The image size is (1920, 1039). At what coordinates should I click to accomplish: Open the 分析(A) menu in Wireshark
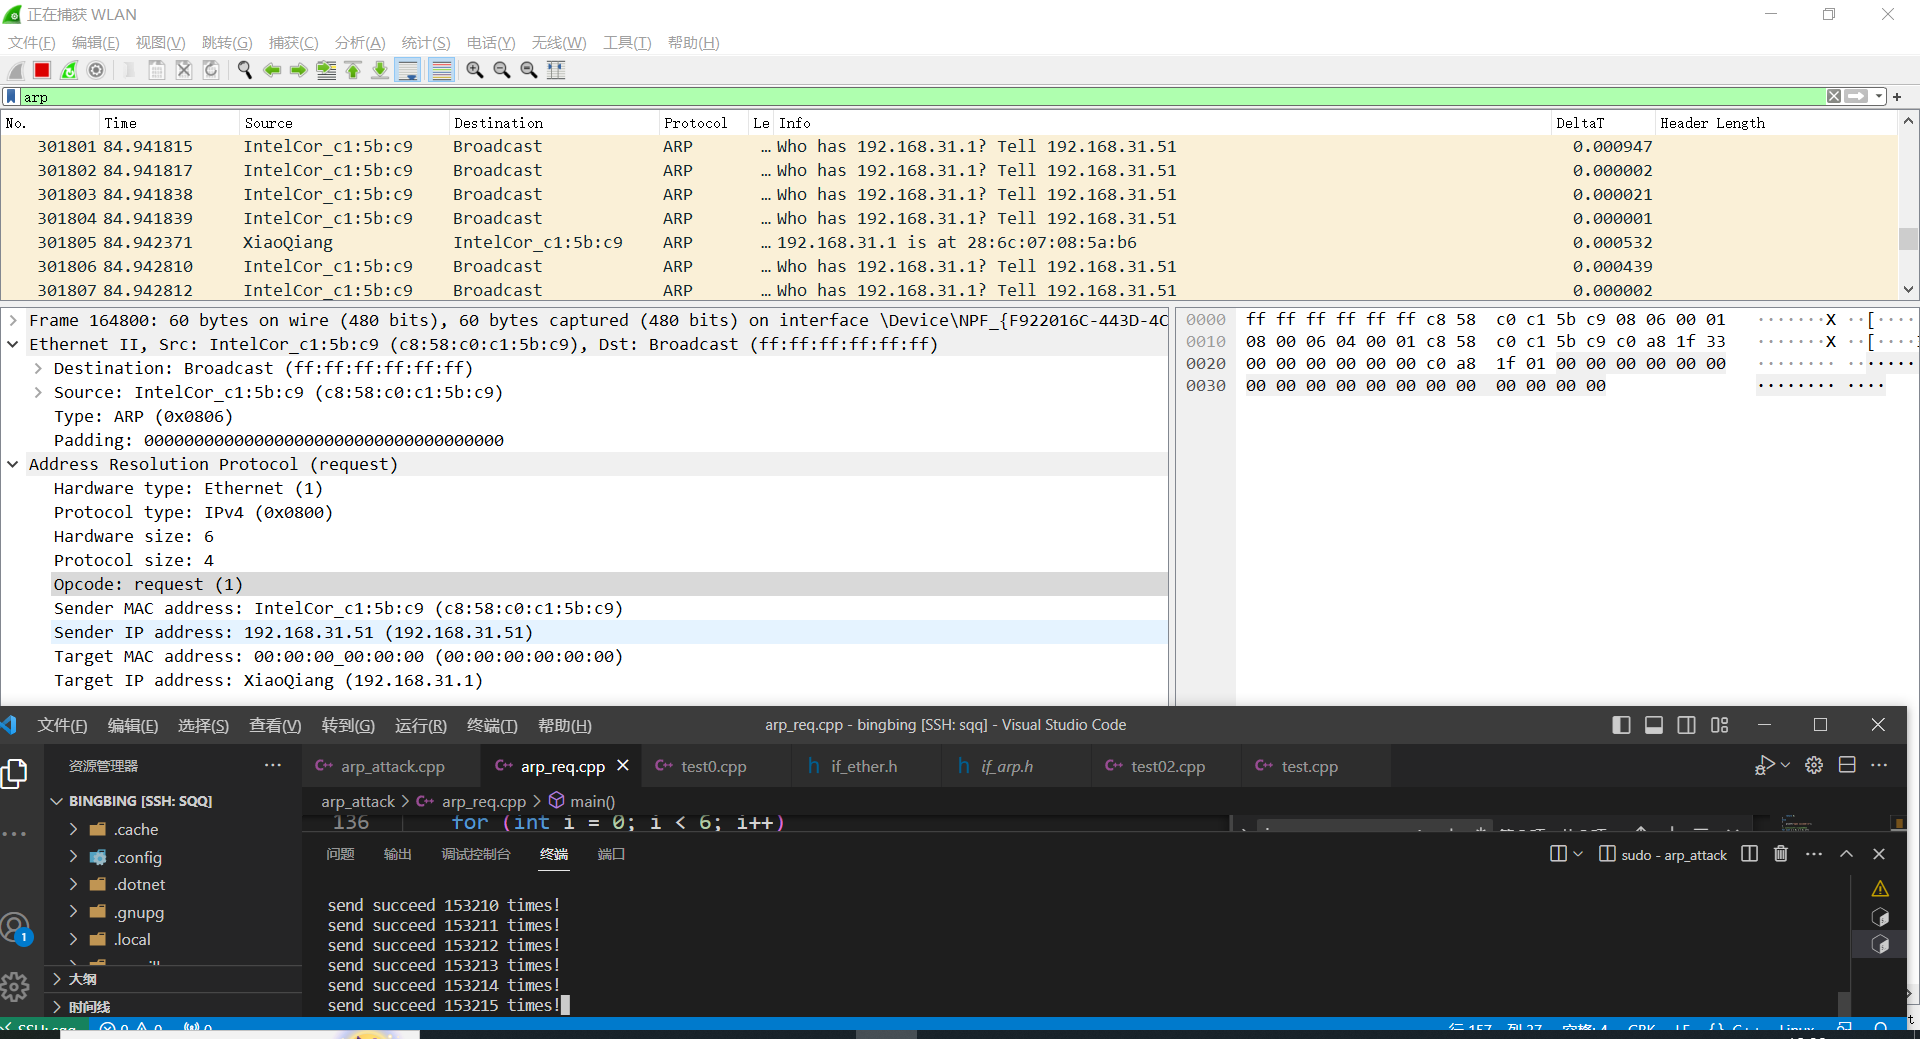pyautogui.click(x=360, y=43)
